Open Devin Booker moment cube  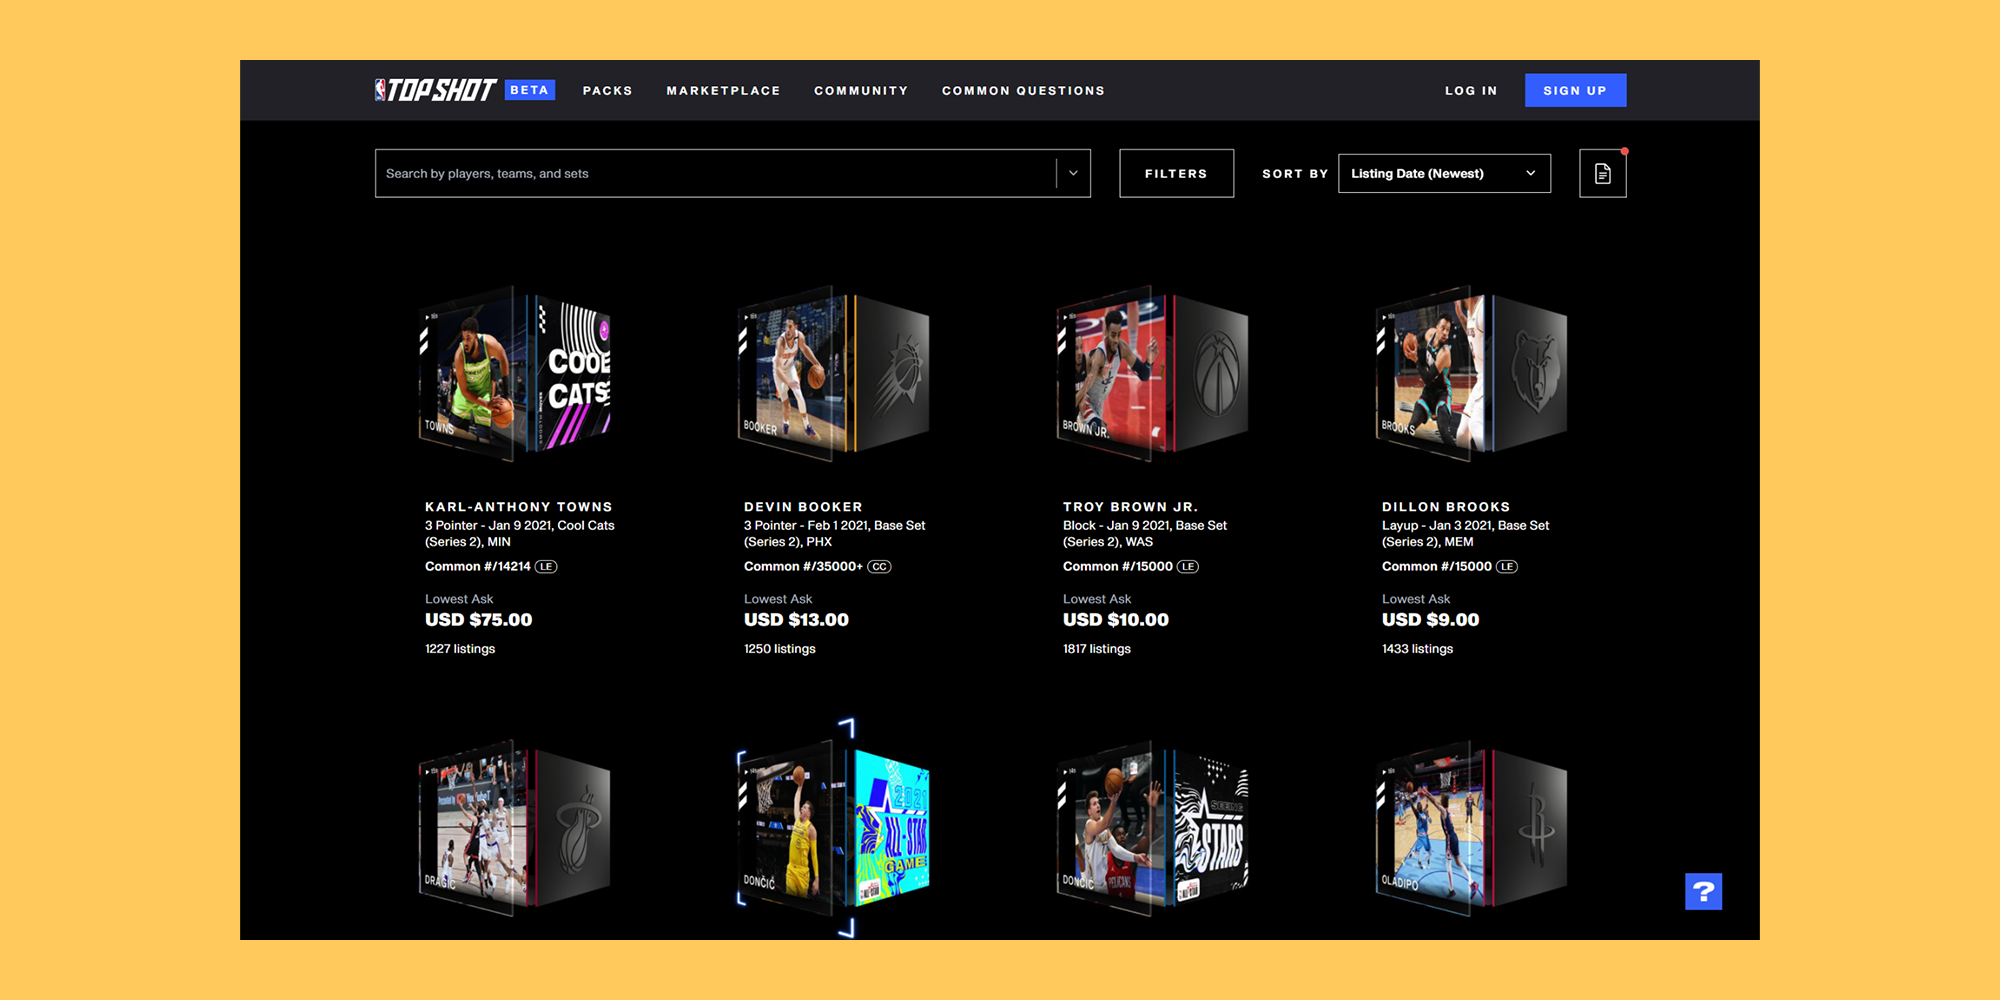click(x=834, y=374)
